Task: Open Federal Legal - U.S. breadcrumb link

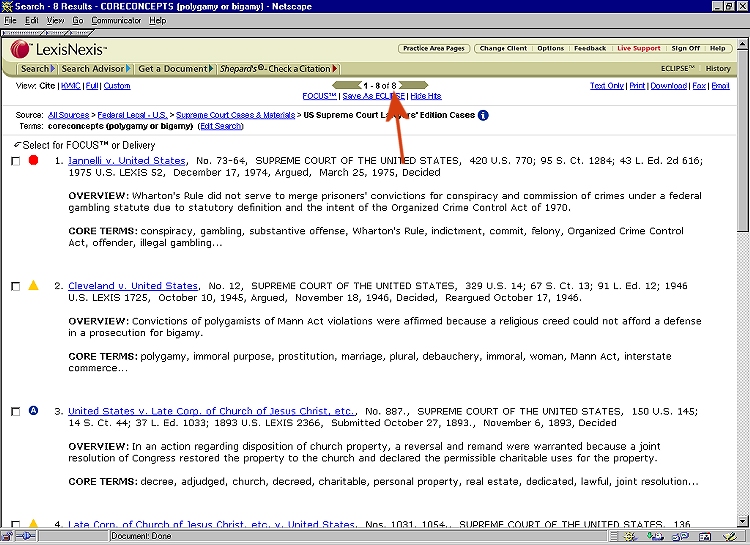Action: (x=132, y=115)
